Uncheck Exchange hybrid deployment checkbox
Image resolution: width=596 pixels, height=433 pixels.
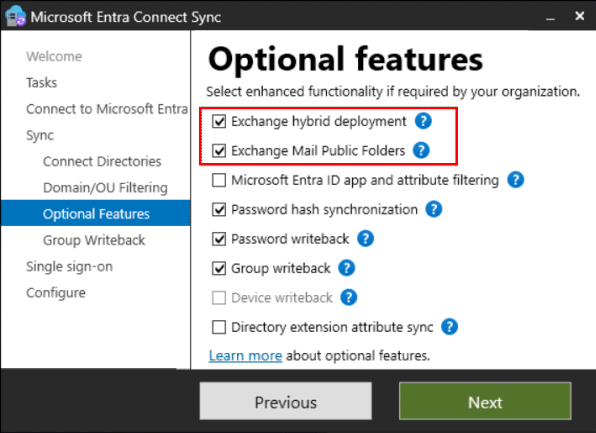(x=219, y=122)
